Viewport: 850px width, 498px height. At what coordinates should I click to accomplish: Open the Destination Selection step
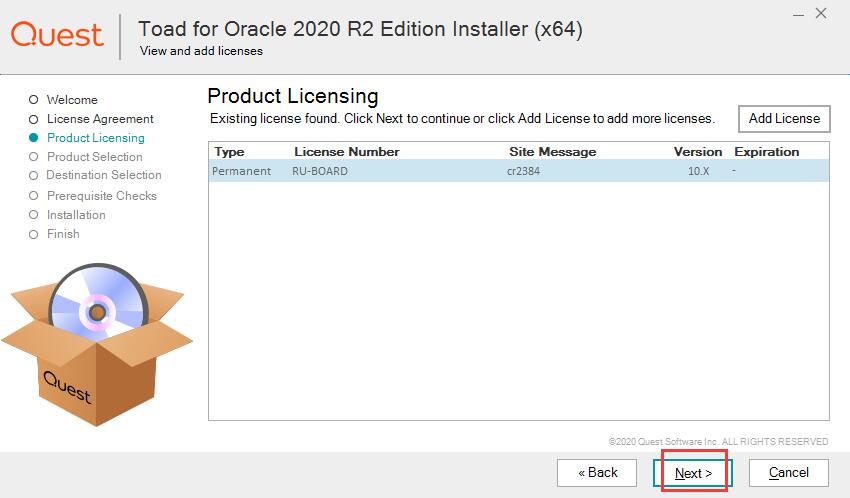click(103, 175)
